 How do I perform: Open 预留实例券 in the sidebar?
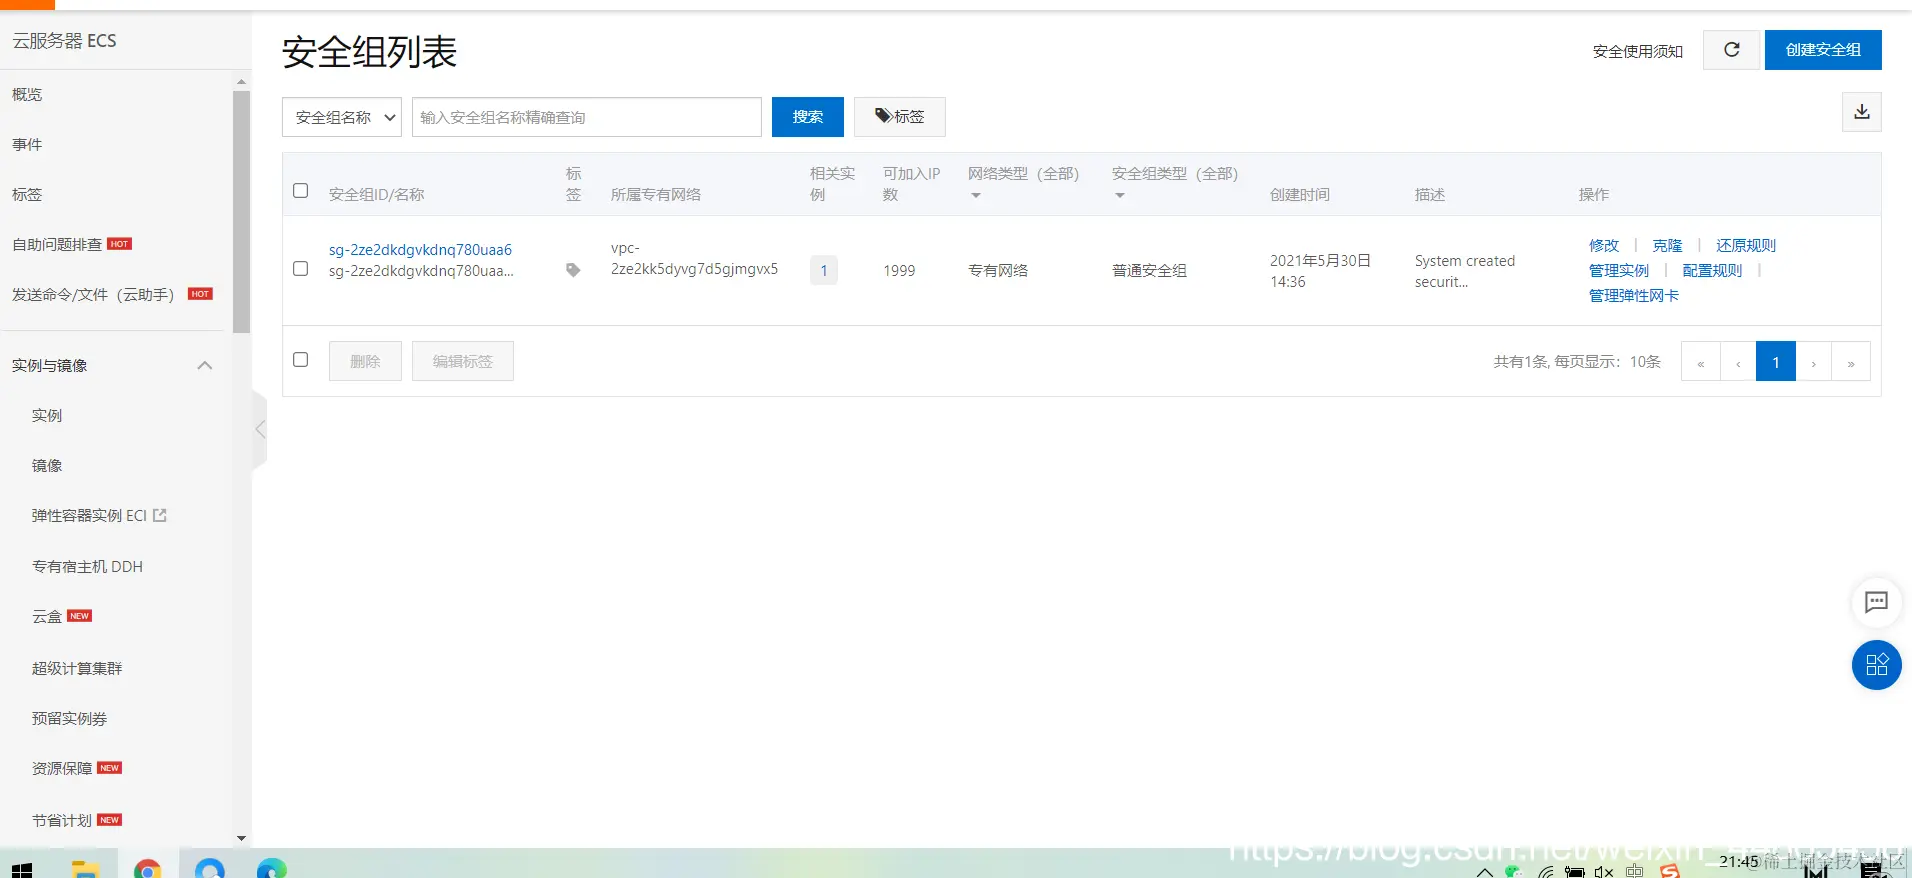tap(69, 718)
